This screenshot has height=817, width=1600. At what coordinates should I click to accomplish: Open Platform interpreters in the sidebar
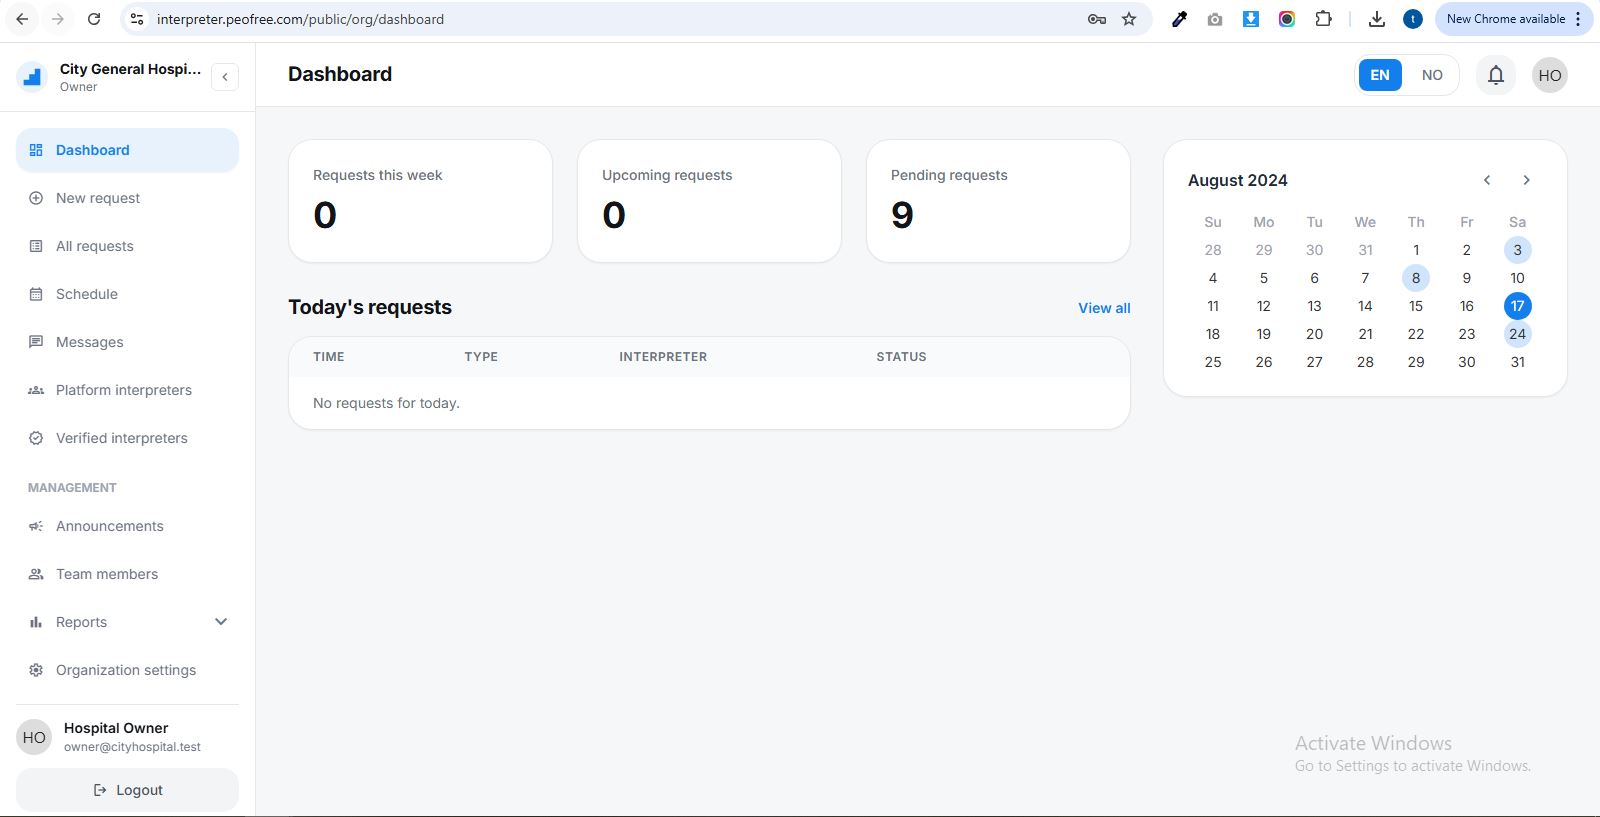pos(123,390)
